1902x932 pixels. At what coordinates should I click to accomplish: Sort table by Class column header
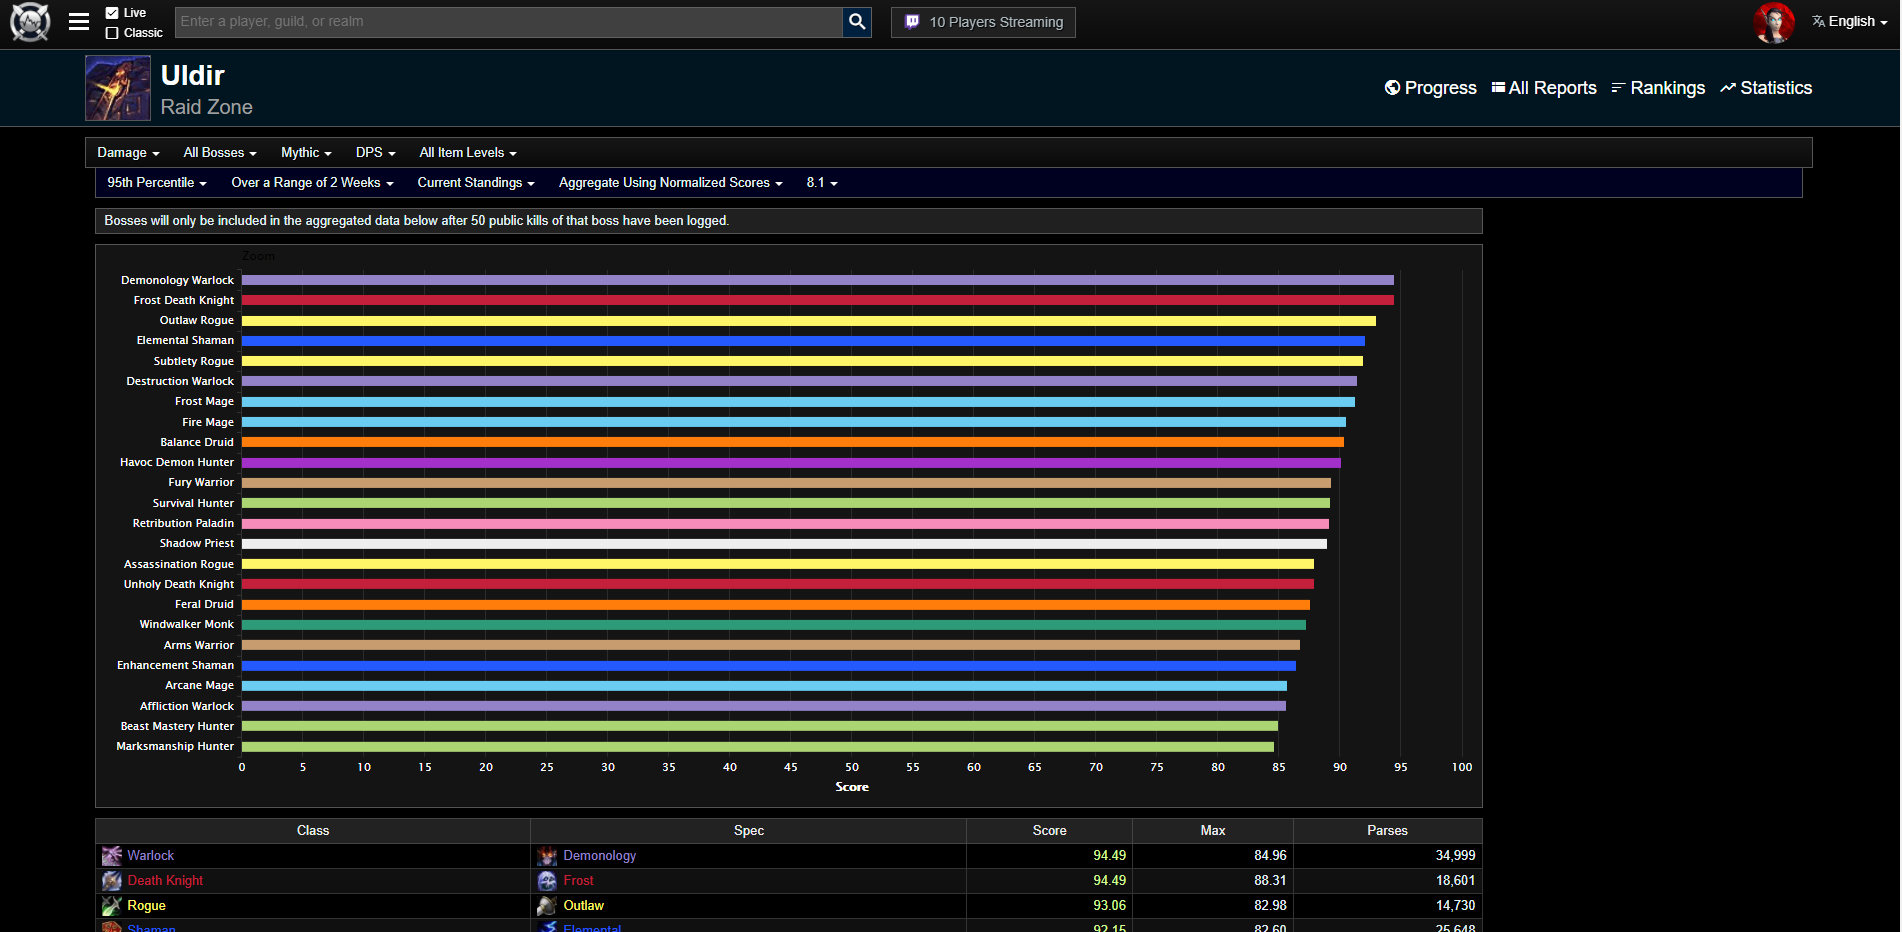point(313,831)
